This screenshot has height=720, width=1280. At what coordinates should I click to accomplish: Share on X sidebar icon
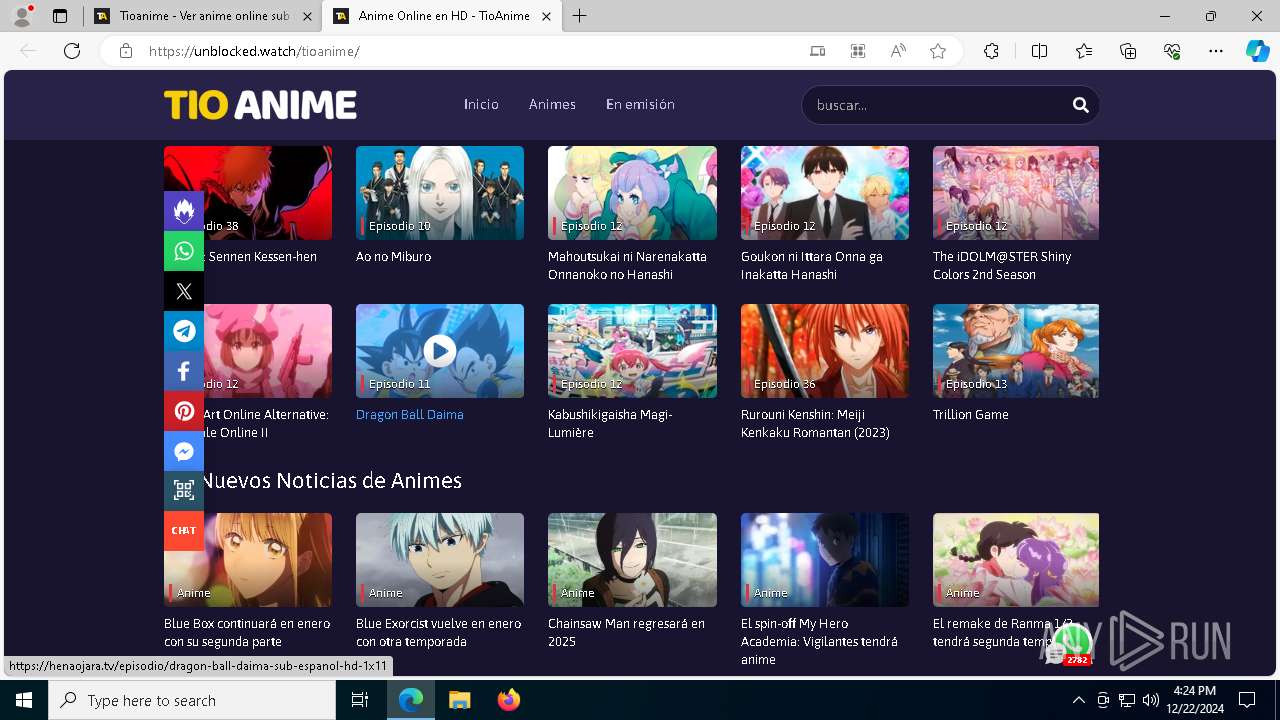click(x=184, y=291)
